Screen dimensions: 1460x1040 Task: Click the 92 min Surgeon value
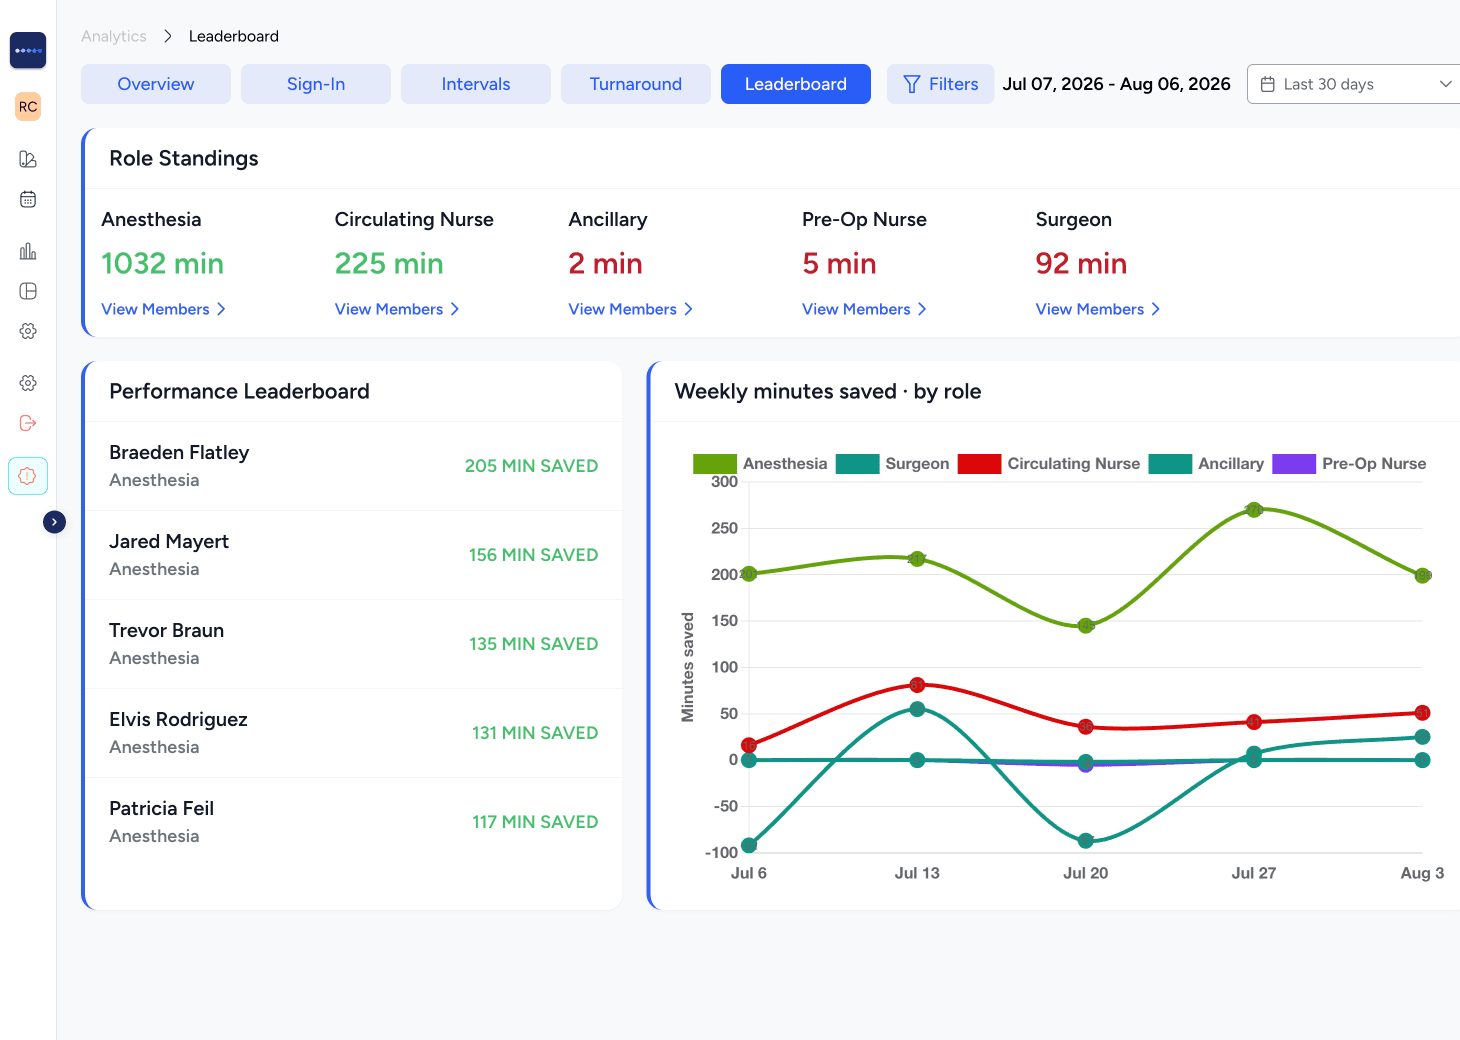click(1081, 263)
